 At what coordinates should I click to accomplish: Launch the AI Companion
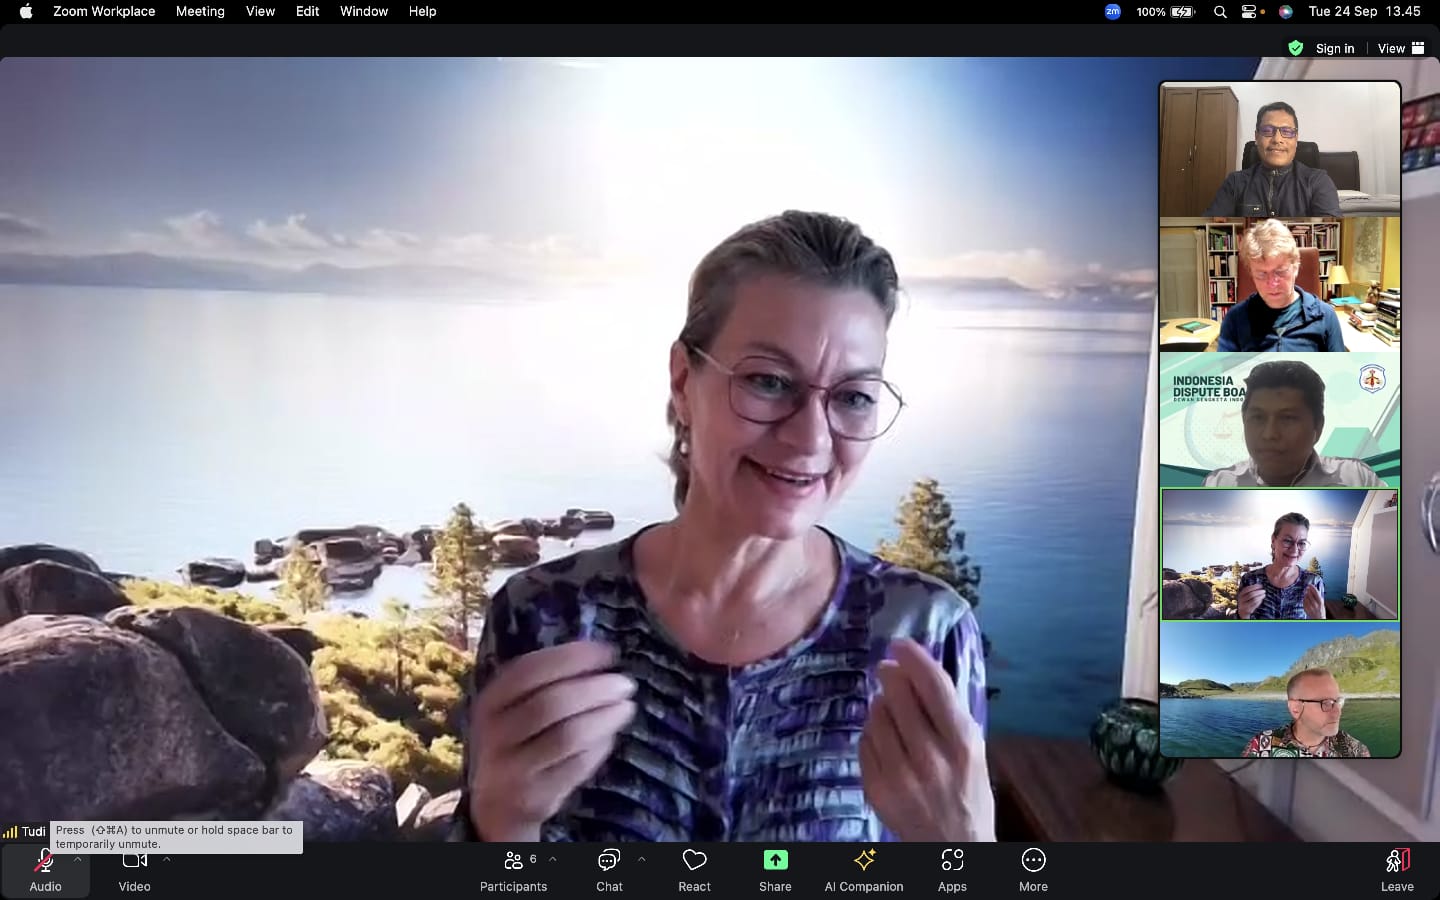tap(864, 870)
